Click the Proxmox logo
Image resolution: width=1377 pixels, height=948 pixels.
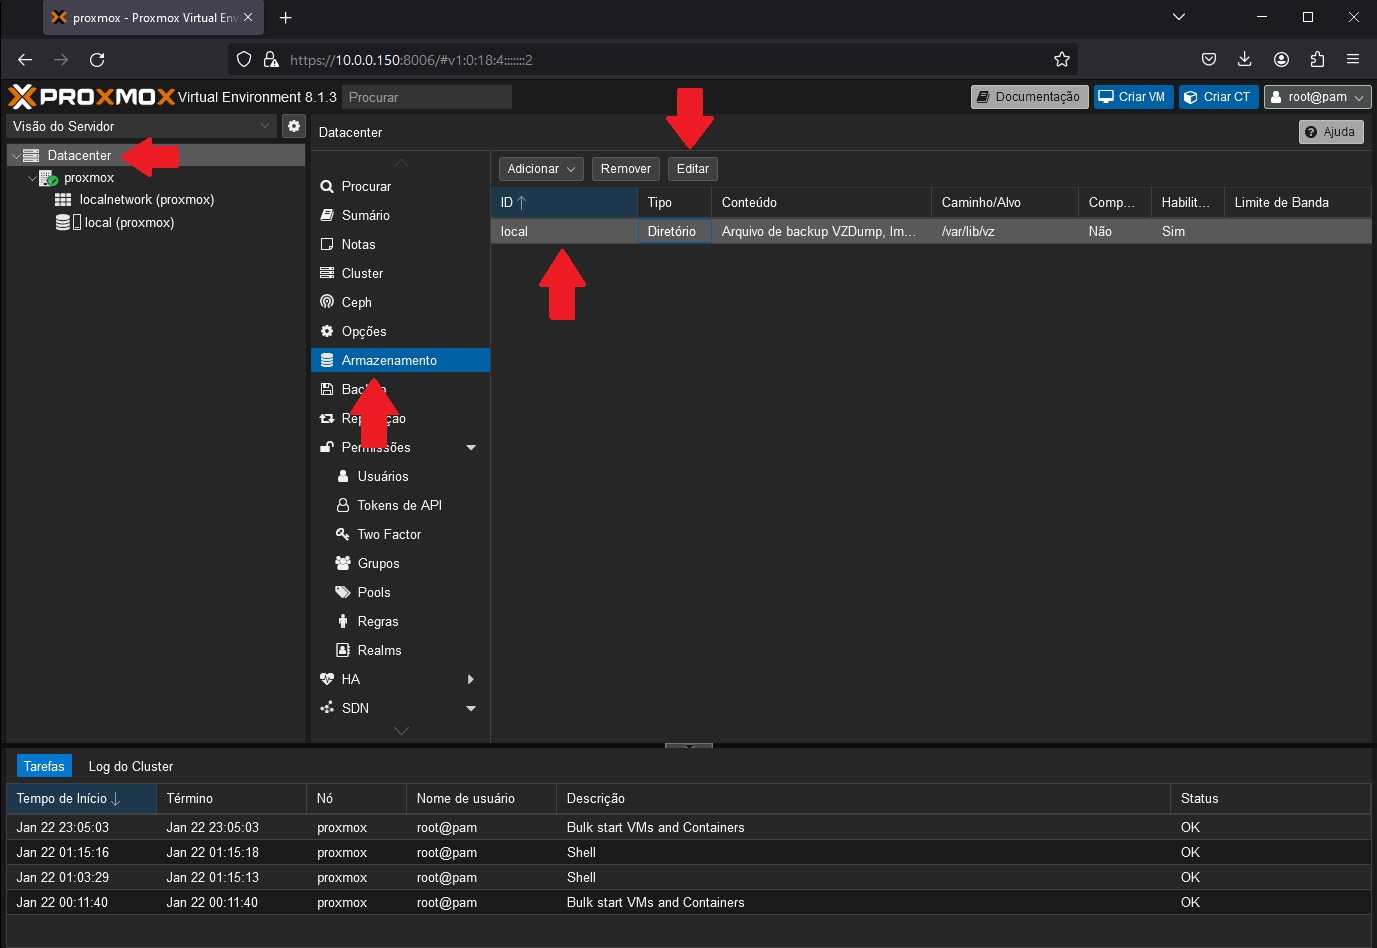coord(92,97)
